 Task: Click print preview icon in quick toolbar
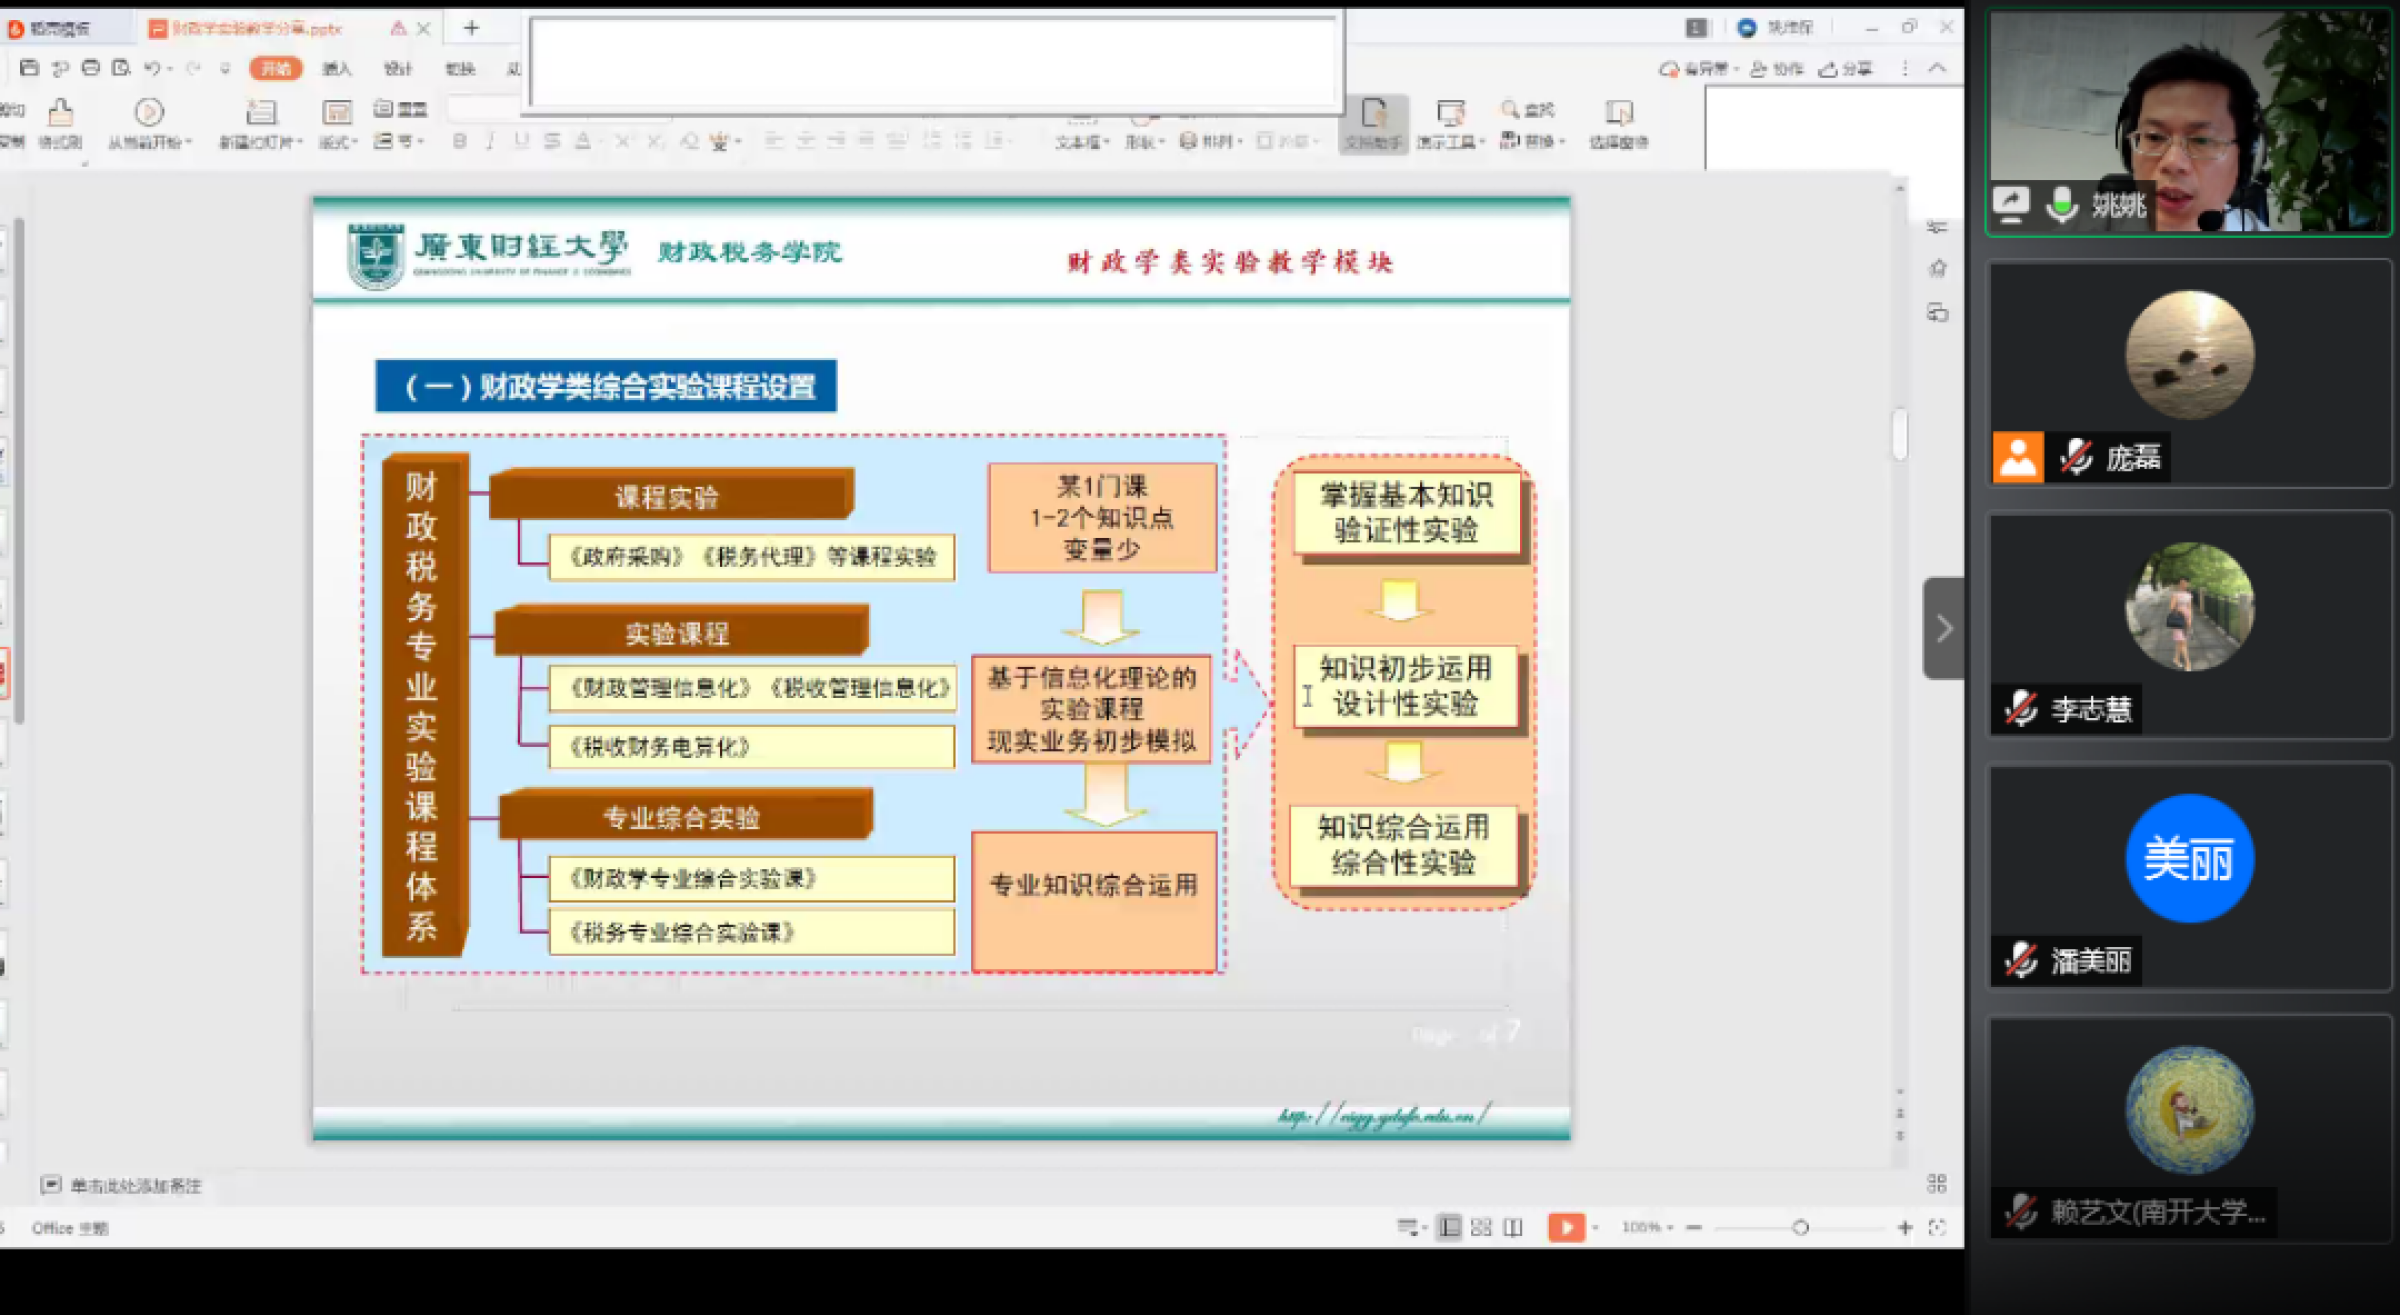coord(121,68)
